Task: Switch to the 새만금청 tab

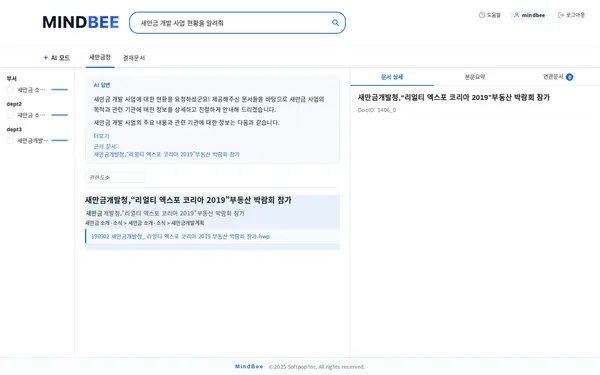Action: (x=100, y=57)
